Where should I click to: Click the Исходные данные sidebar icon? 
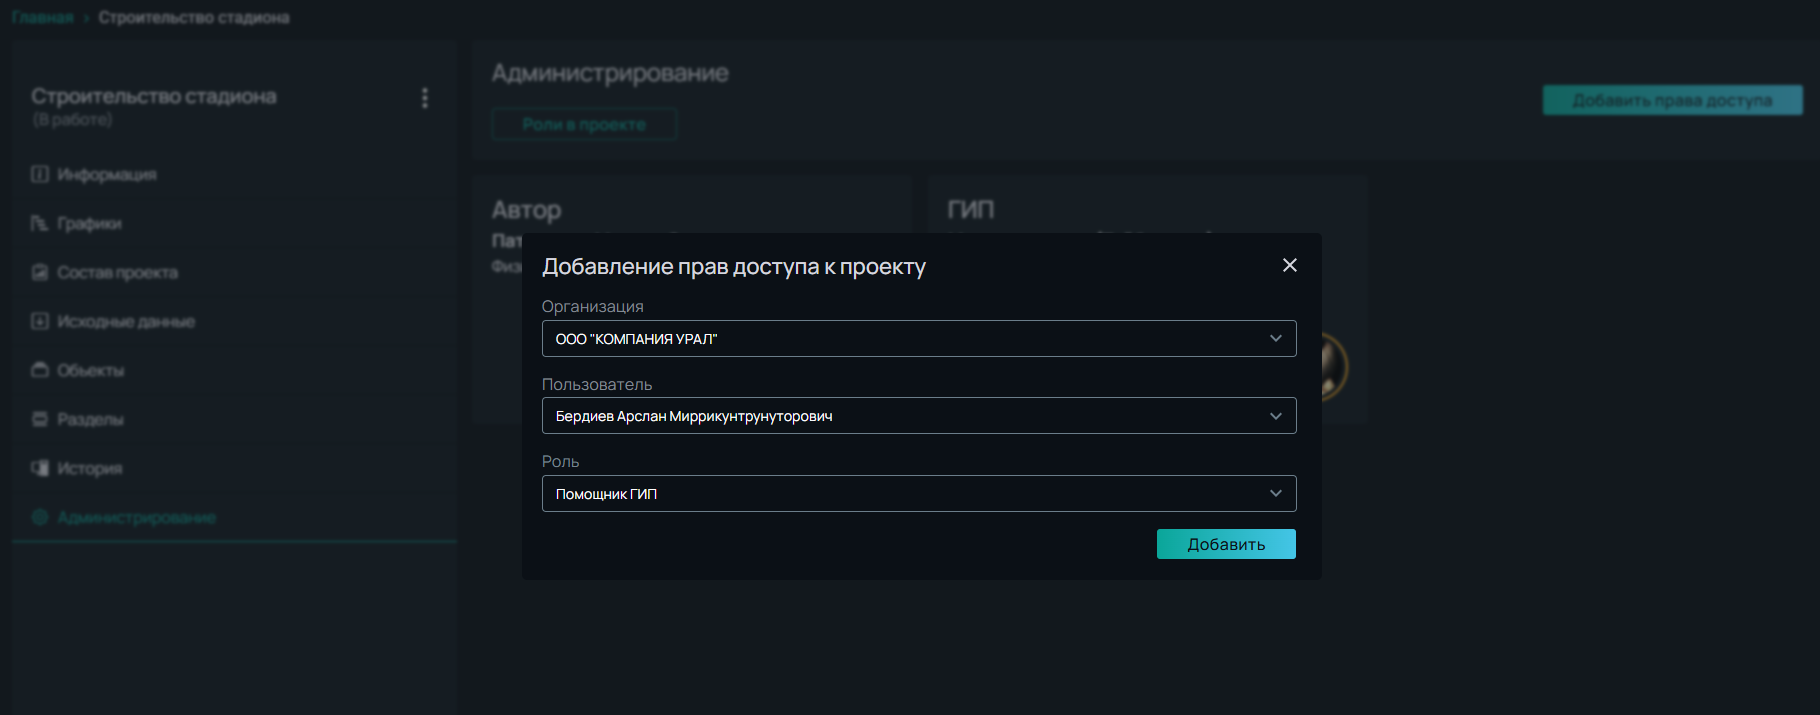tap(40, 321)
